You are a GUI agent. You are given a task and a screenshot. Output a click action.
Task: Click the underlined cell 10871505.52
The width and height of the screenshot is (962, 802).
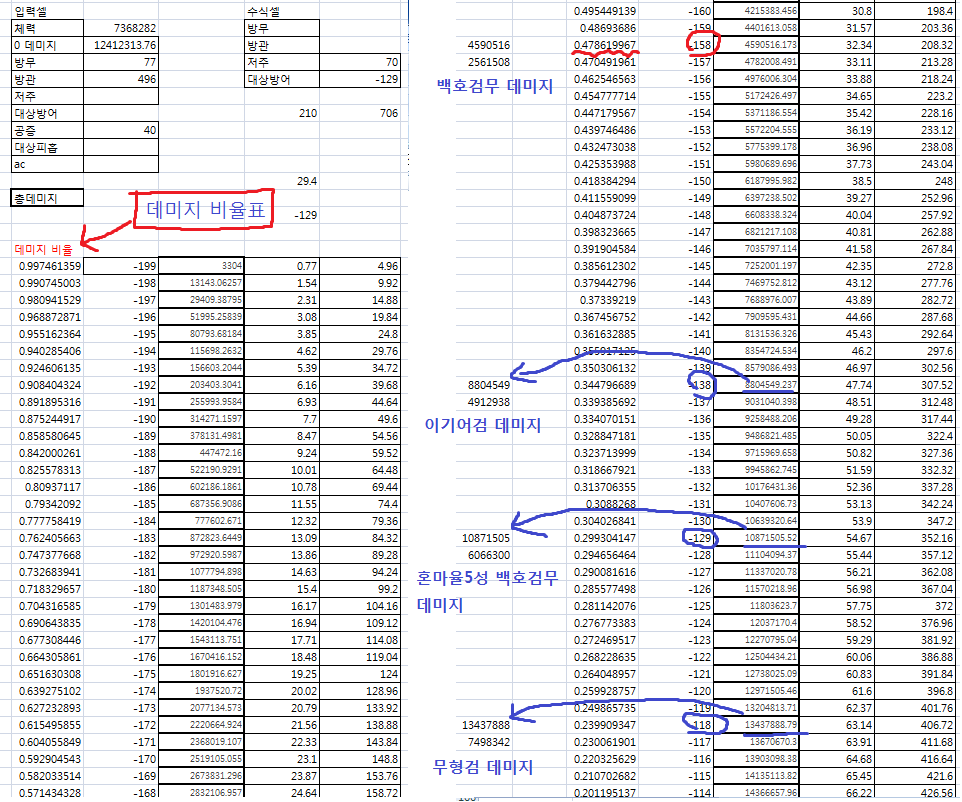pyautogui.click(x=757, y=538)
